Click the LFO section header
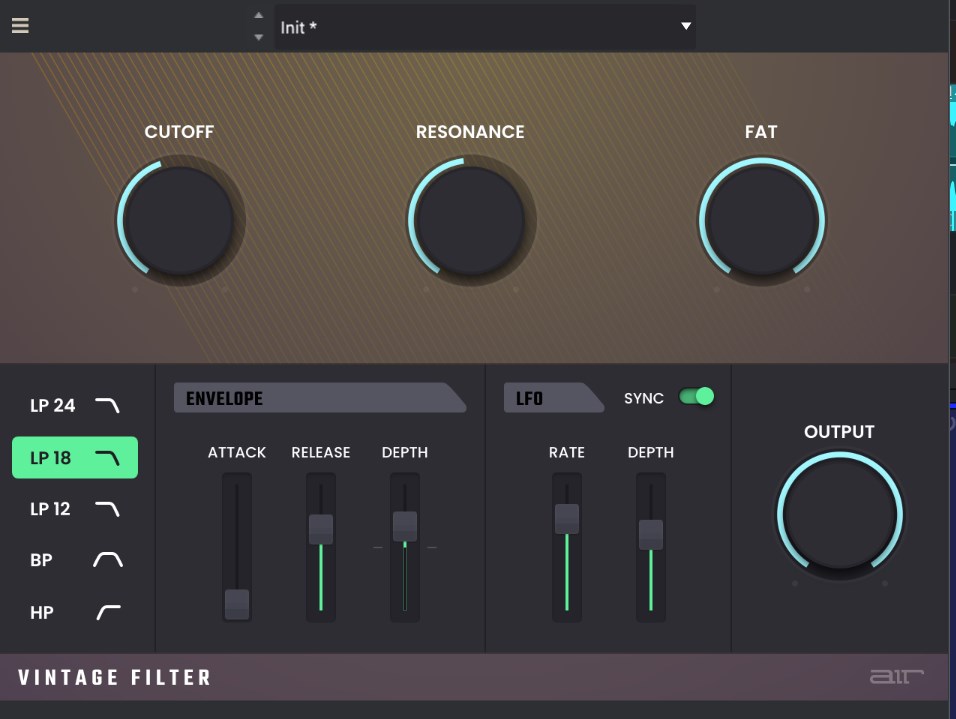 coord(552,398)
